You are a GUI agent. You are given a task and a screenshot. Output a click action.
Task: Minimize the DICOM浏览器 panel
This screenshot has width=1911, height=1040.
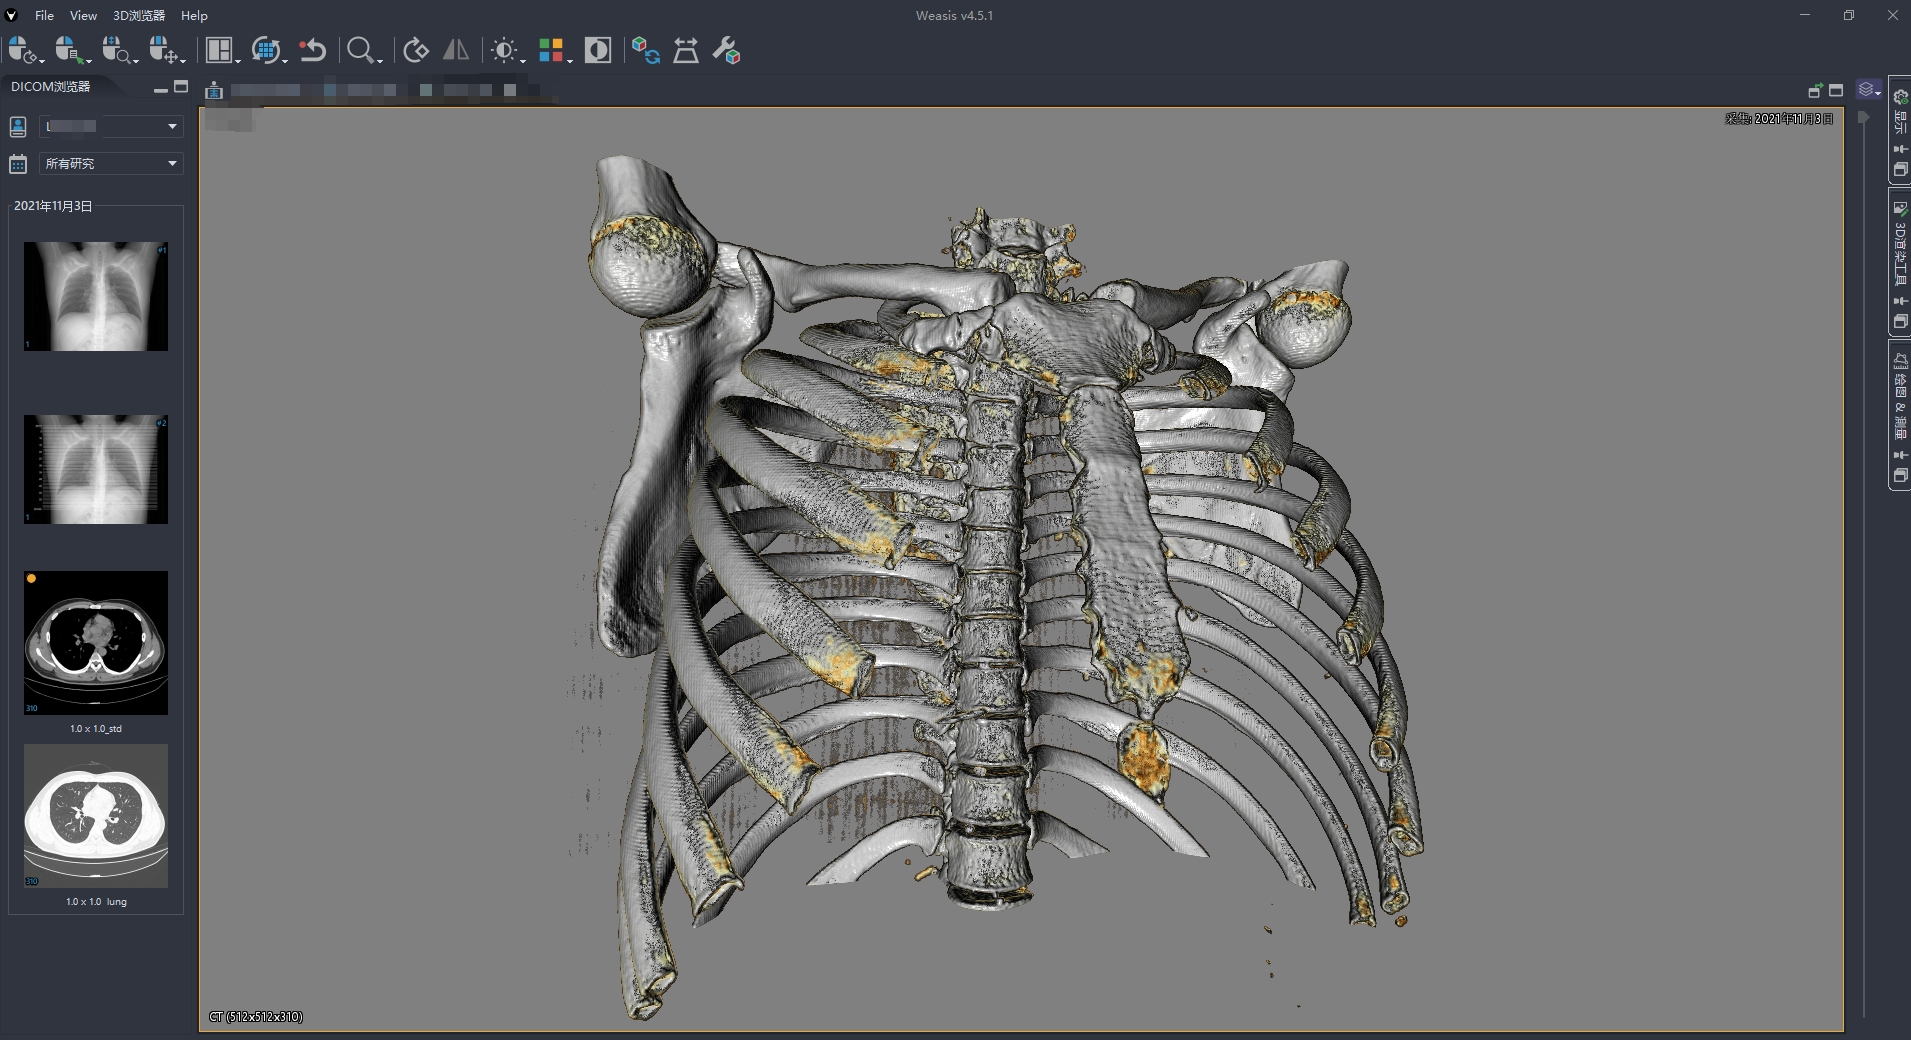click(x=161, y=89)
